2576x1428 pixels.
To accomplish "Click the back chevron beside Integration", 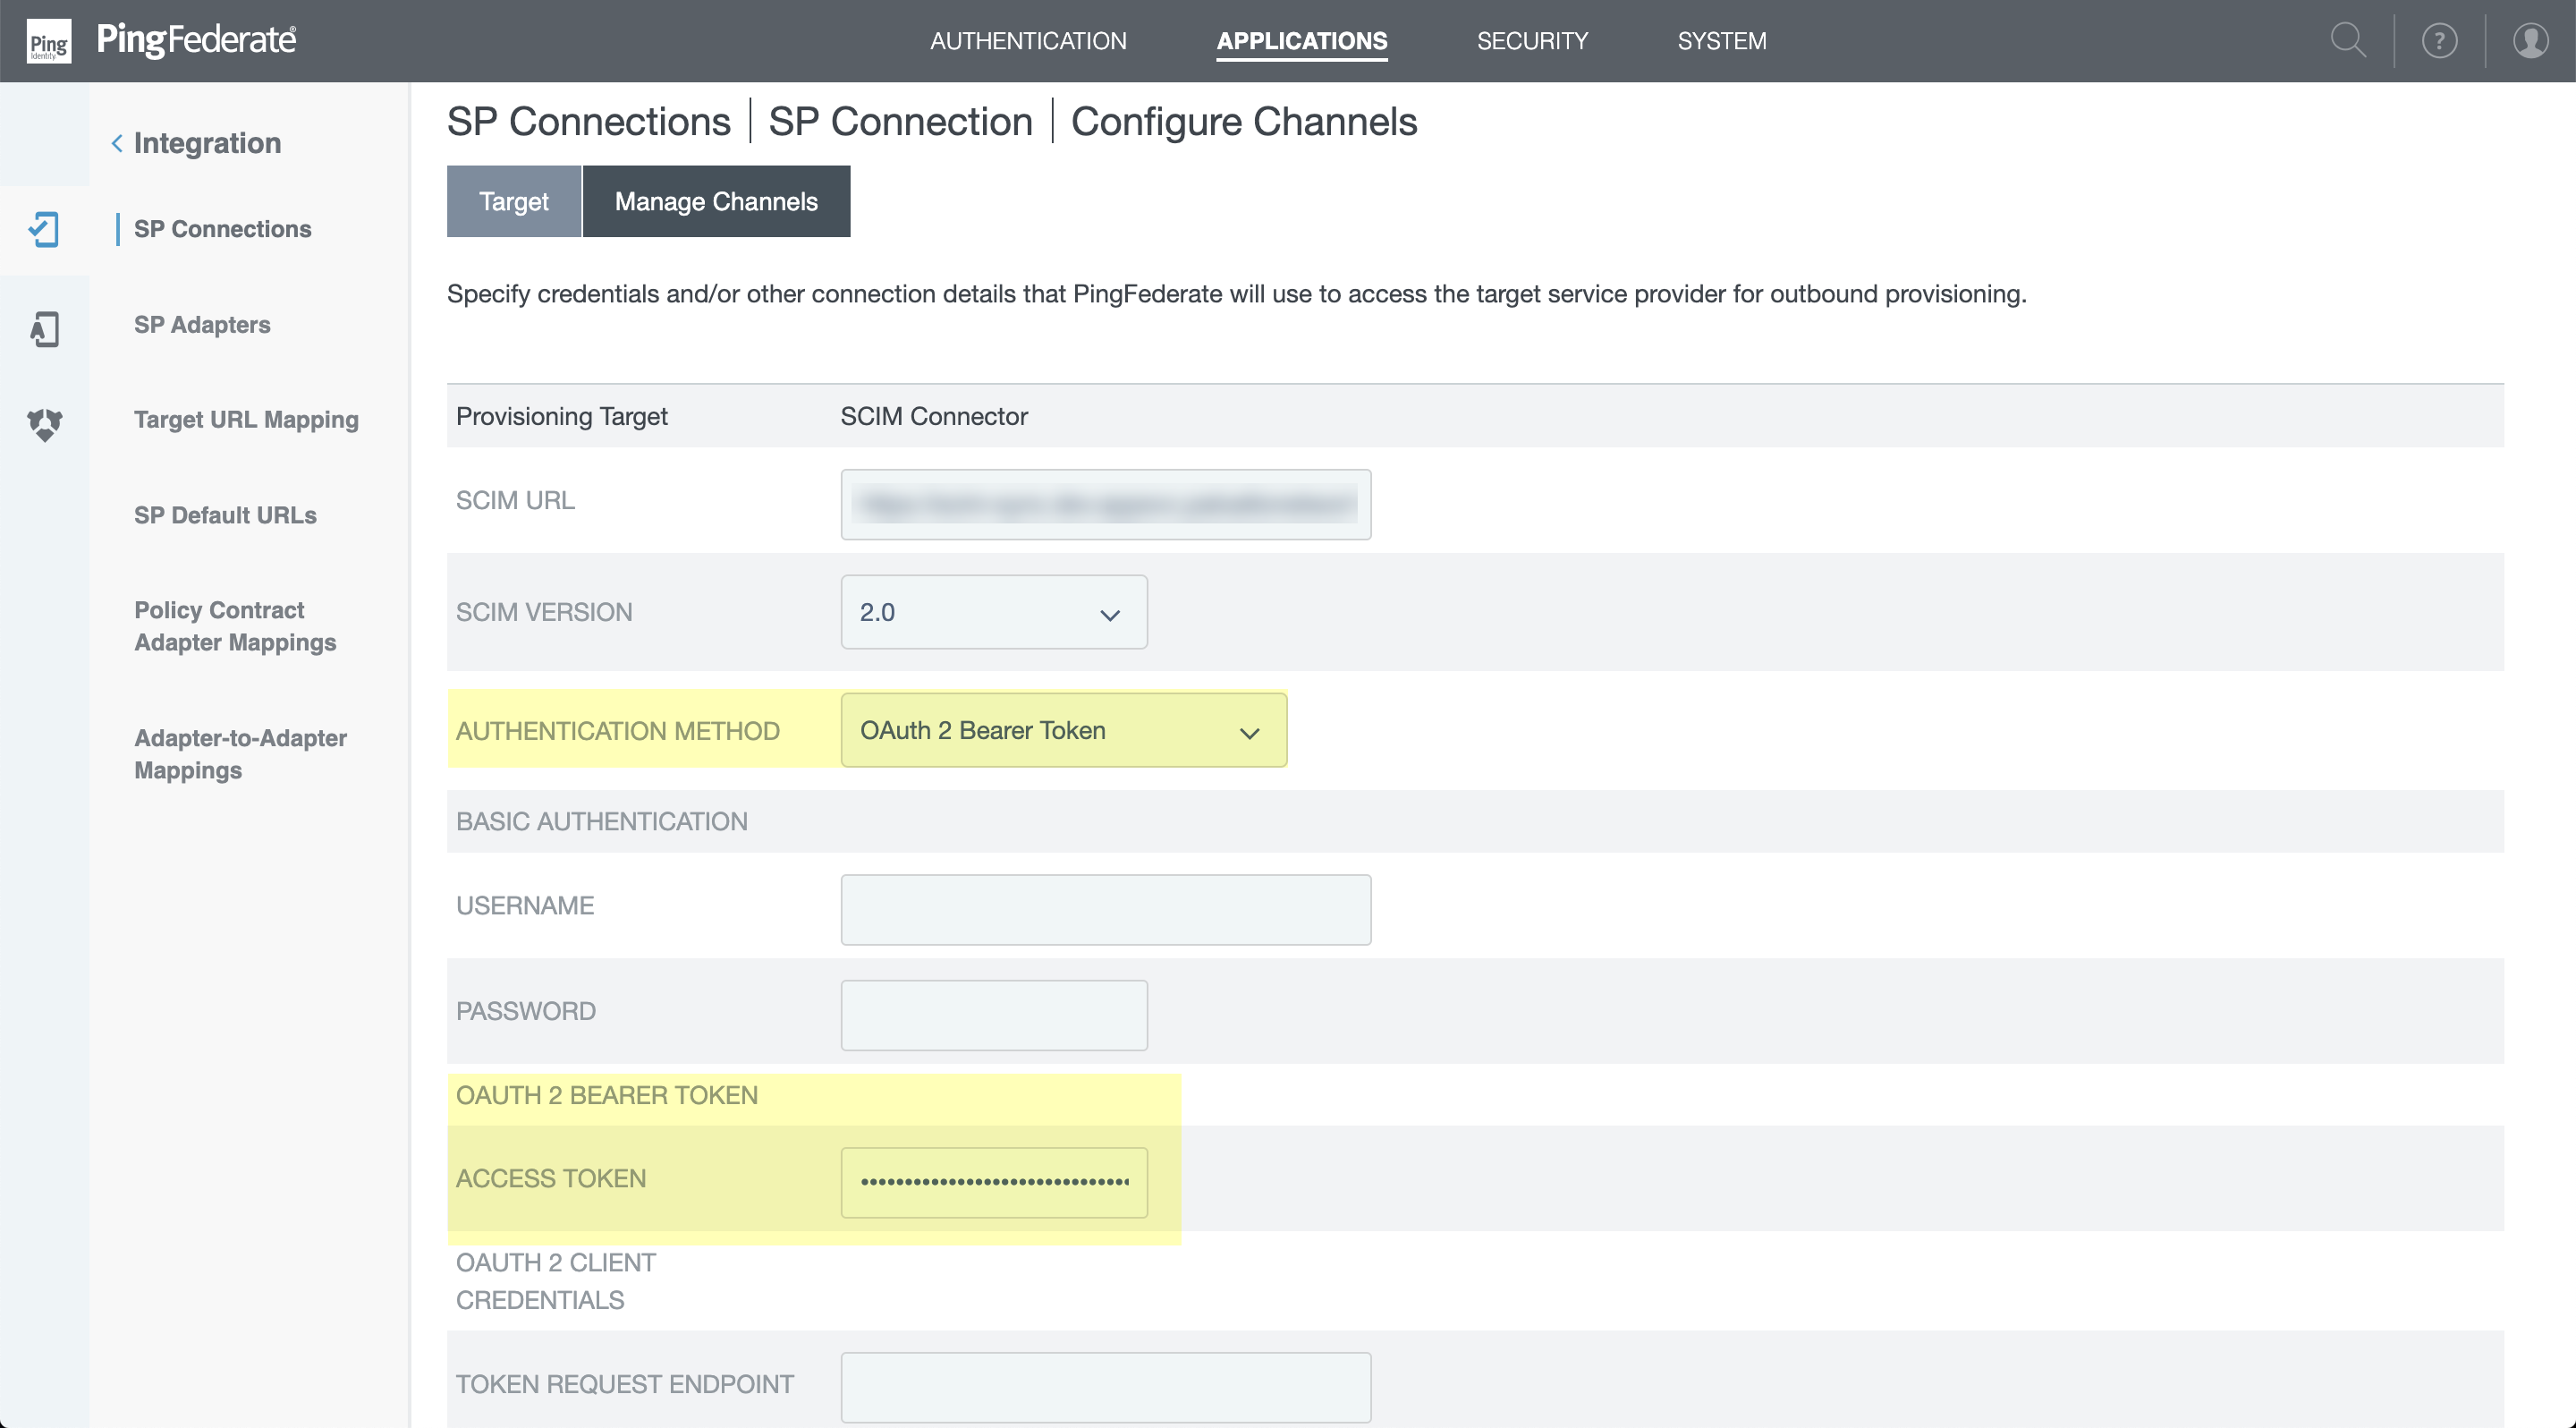I will 117,143.
